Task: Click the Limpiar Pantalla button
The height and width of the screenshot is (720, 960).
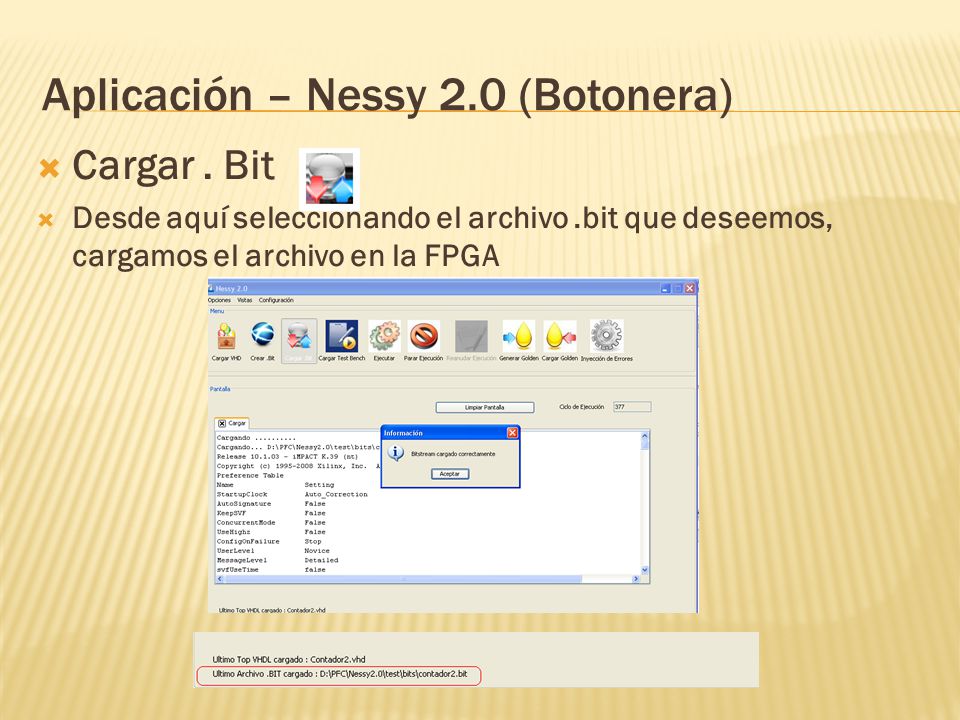Action: (x=485, y=407)
